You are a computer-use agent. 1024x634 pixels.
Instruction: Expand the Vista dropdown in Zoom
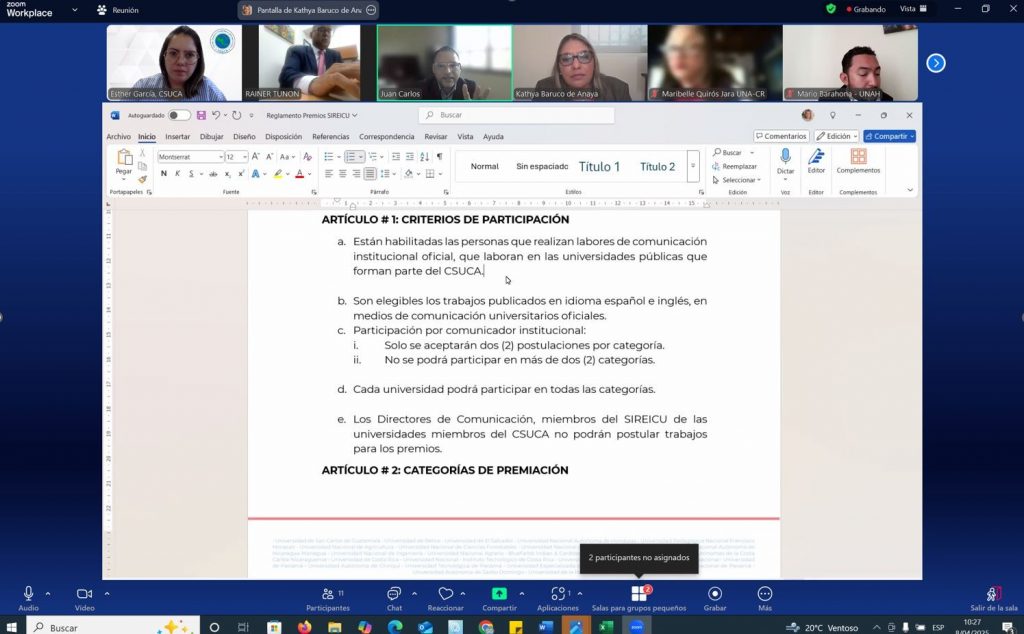pyautogui.click(x=913, y=9)
